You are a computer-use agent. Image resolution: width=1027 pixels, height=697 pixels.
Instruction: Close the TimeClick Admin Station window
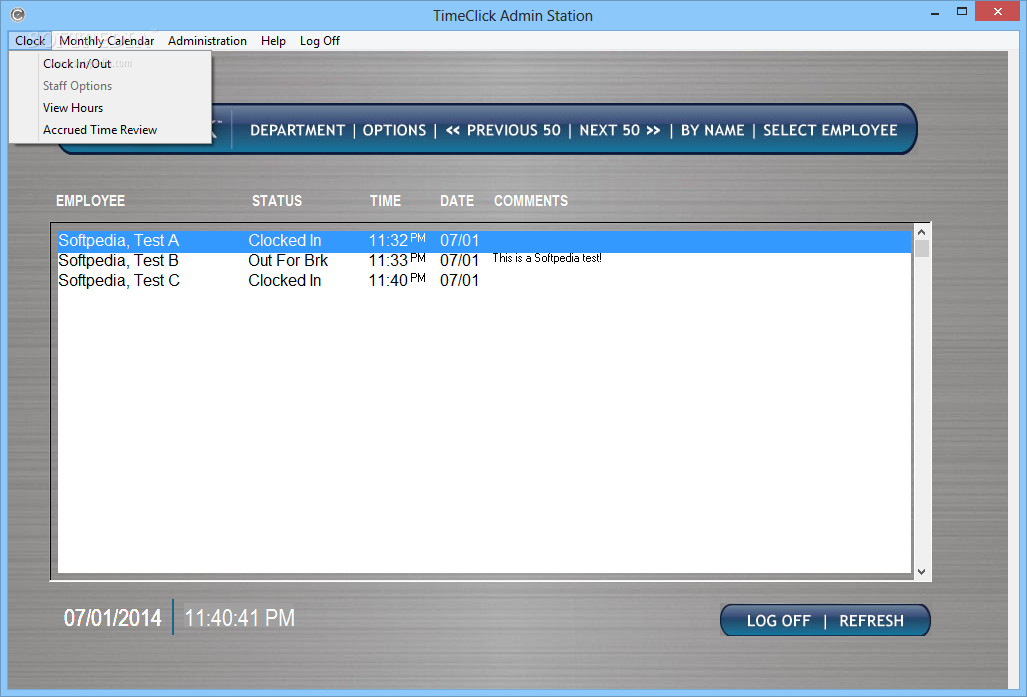pos(998,12)
